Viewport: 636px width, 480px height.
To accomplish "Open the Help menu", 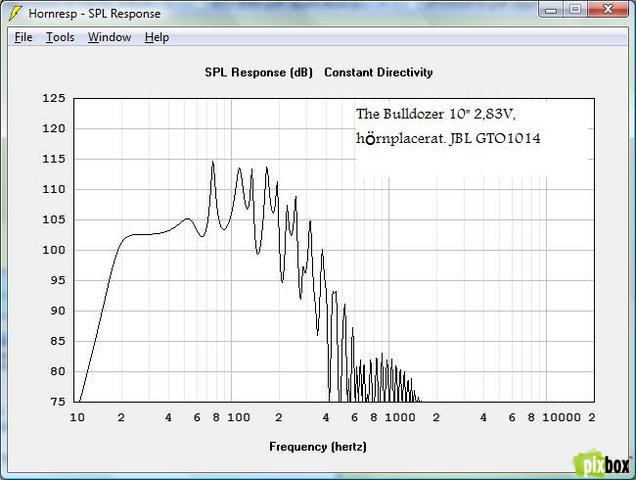I will coord(157,37).
